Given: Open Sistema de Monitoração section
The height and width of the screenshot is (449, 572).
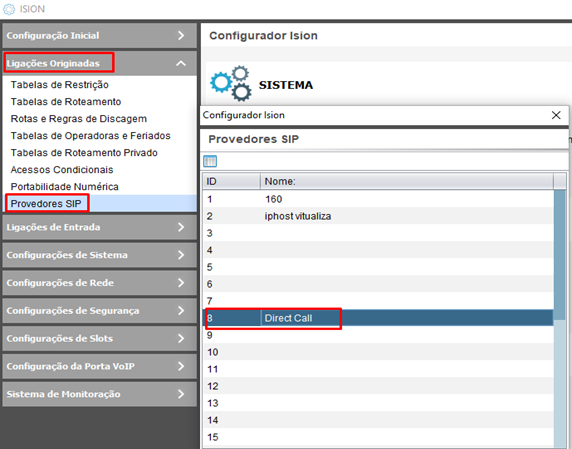Looking at the screenshot, I should point(100,394).
